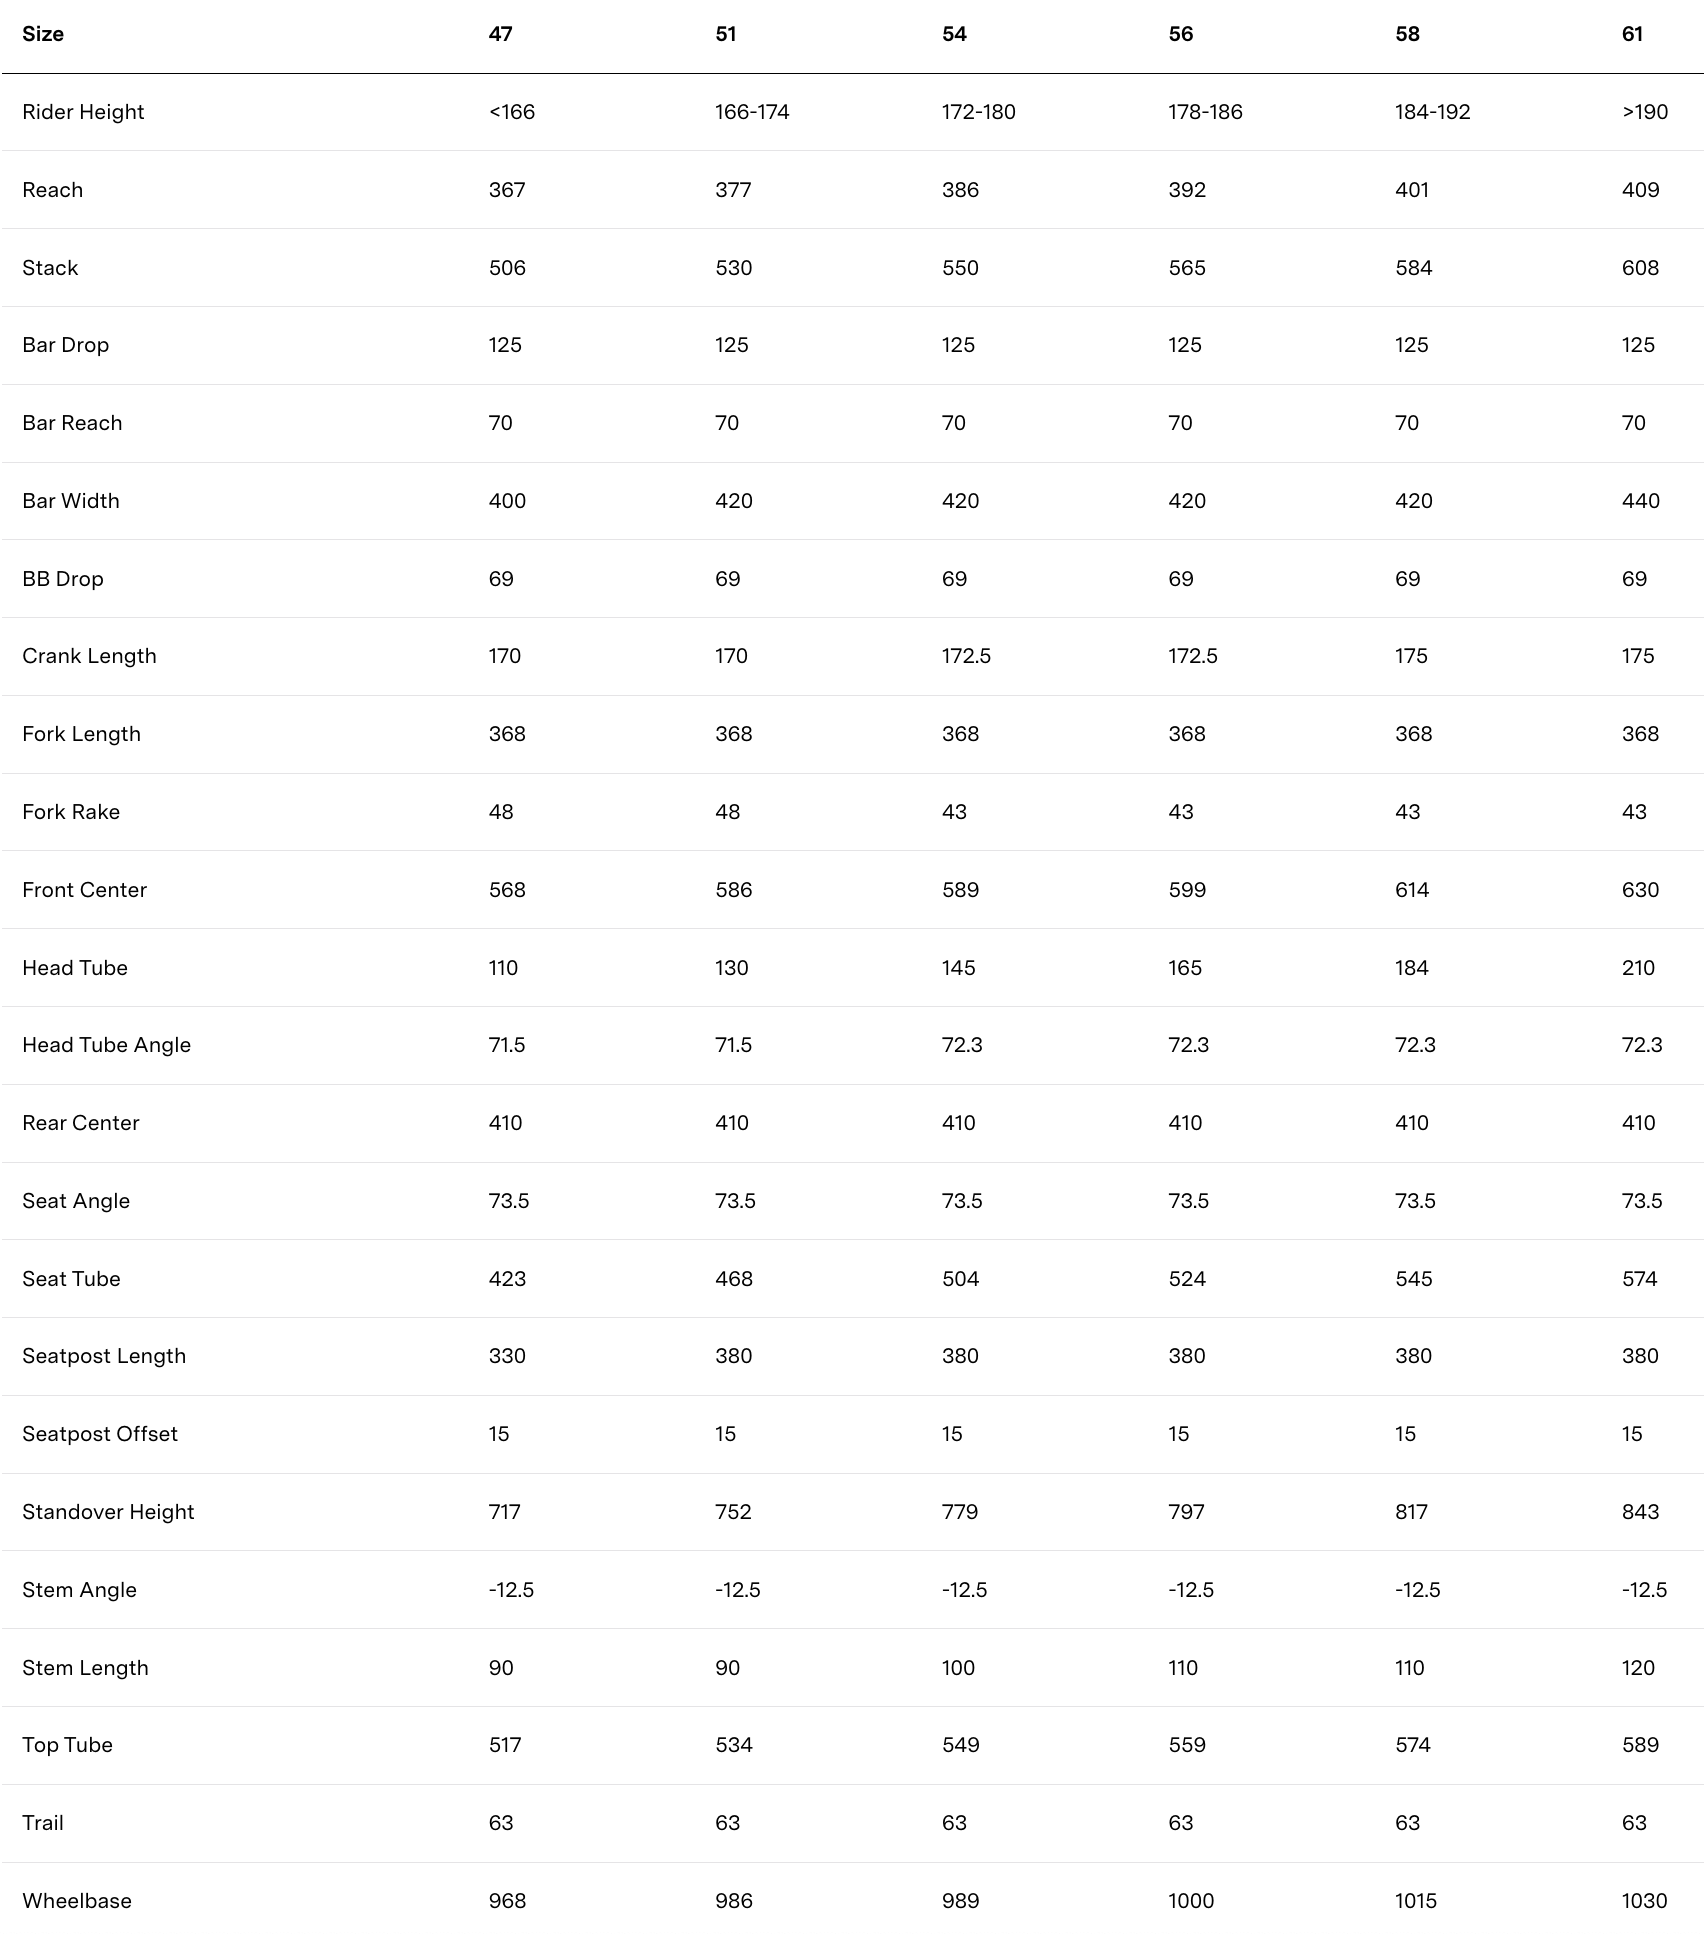The width and height of the screenshot is (1704, 1934).
Task: Select the size 56 column header
Action: pos(1180,34)
